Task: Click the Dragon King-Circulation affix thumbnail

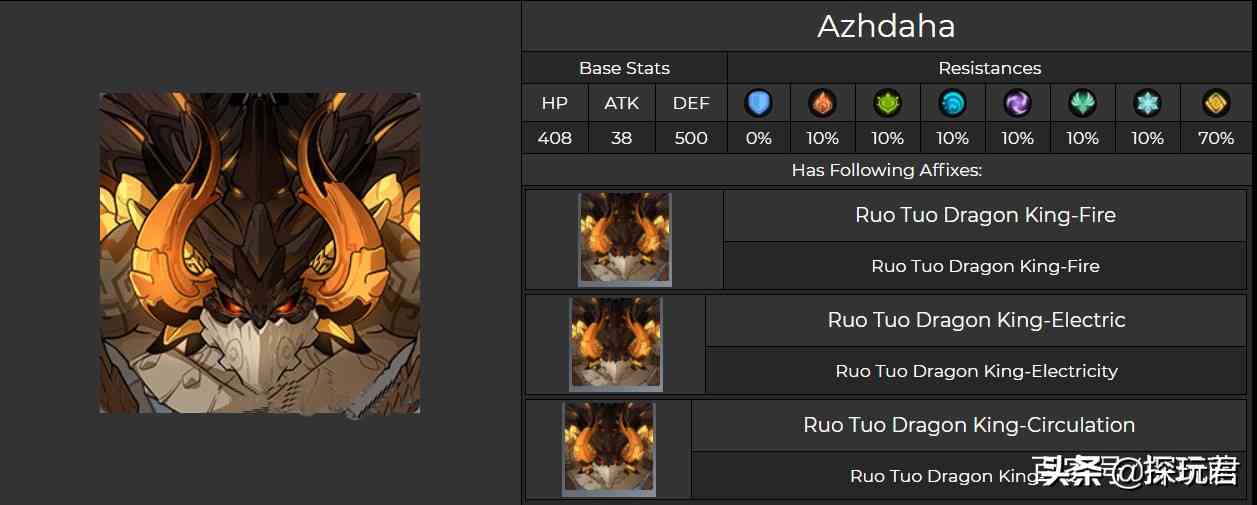Action: coord(609,448)
